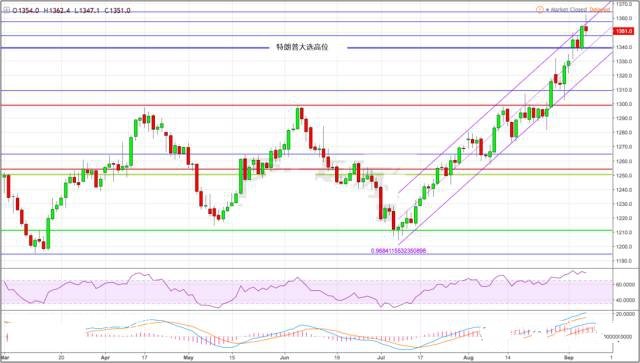Click the high price value H1362.4
The image size is (640, 363).
pyautogui.click(x=57, y=11)
